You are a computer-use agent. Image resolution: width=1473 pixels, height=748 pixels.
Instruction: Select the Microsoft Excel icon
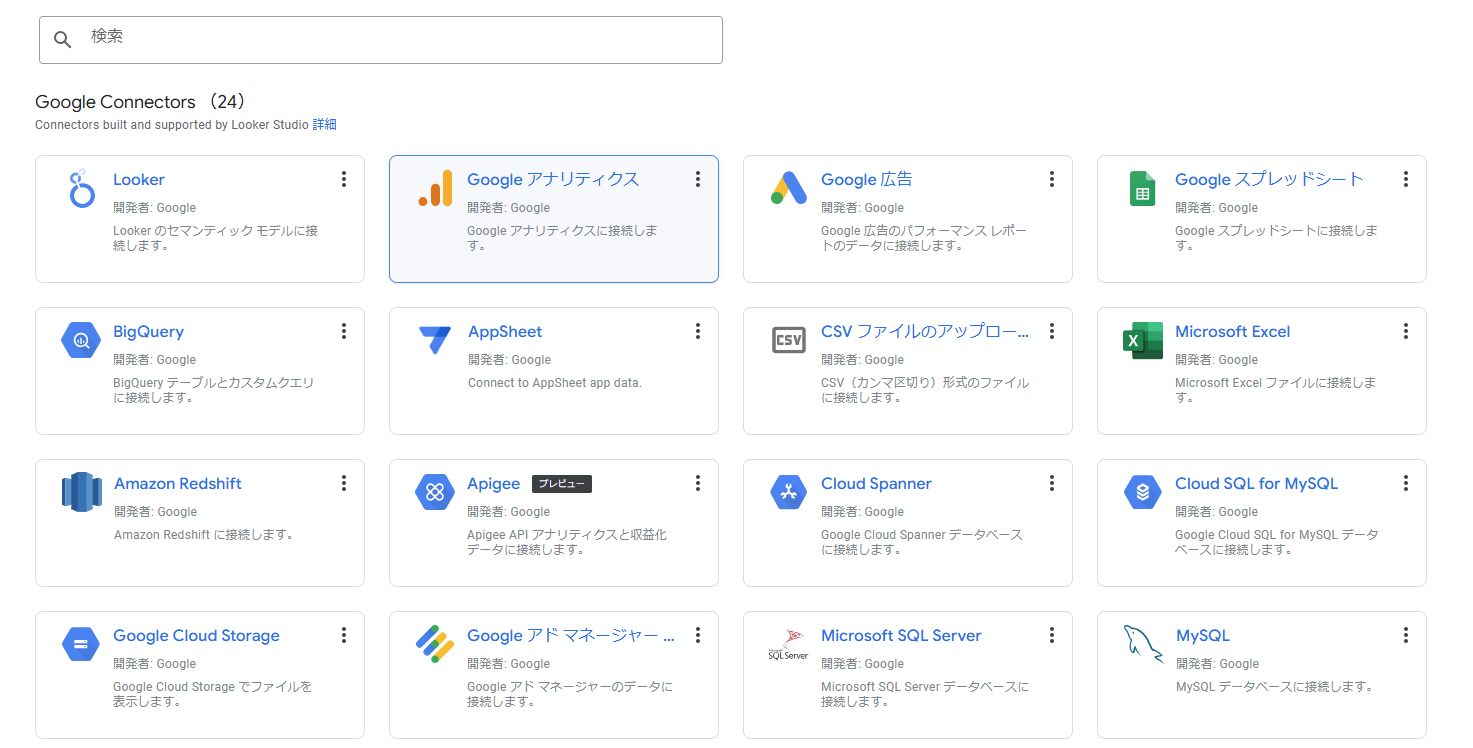click(x=1142, y=340)
